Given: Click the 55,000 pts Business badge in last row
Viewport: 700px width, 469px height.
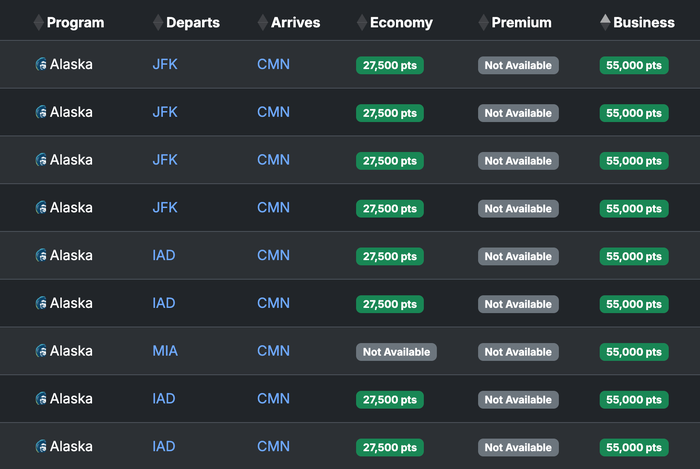Looking at the screenshot, I should [634, 447].
